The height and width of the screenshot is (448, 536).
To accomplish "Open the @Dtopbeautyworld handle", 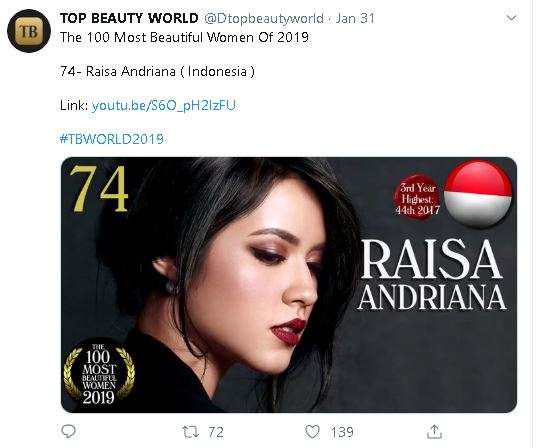I will click(264, 18).
